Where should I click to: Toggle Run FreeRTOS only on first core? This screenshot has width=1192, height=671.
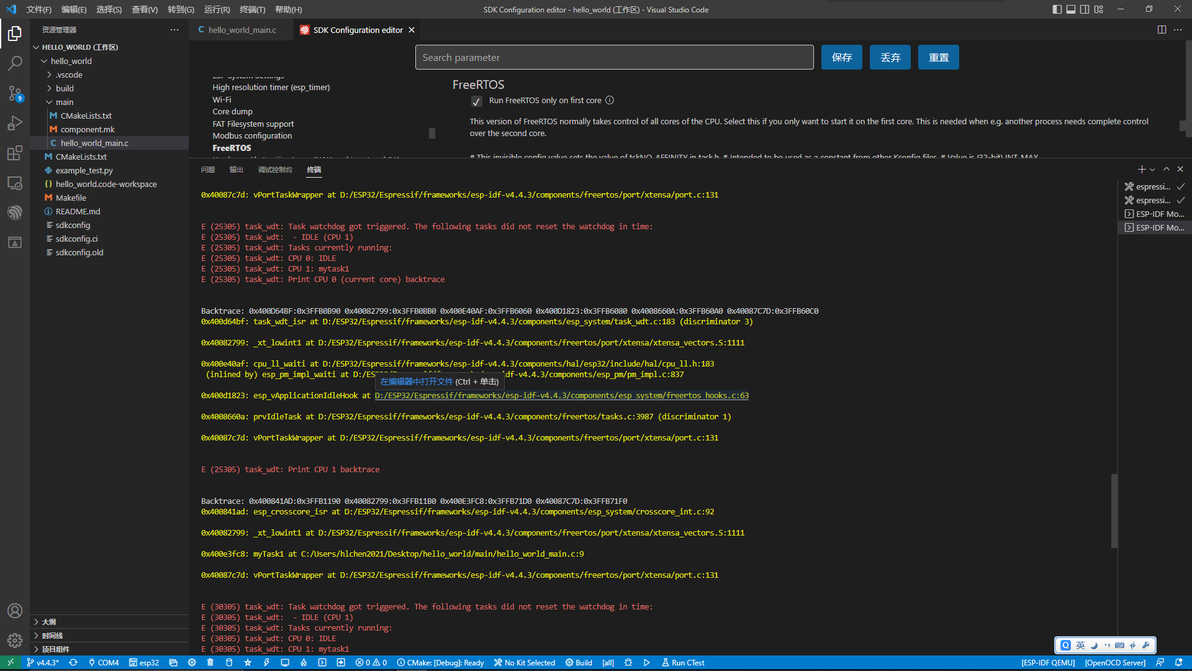click(x=477, y=101)
